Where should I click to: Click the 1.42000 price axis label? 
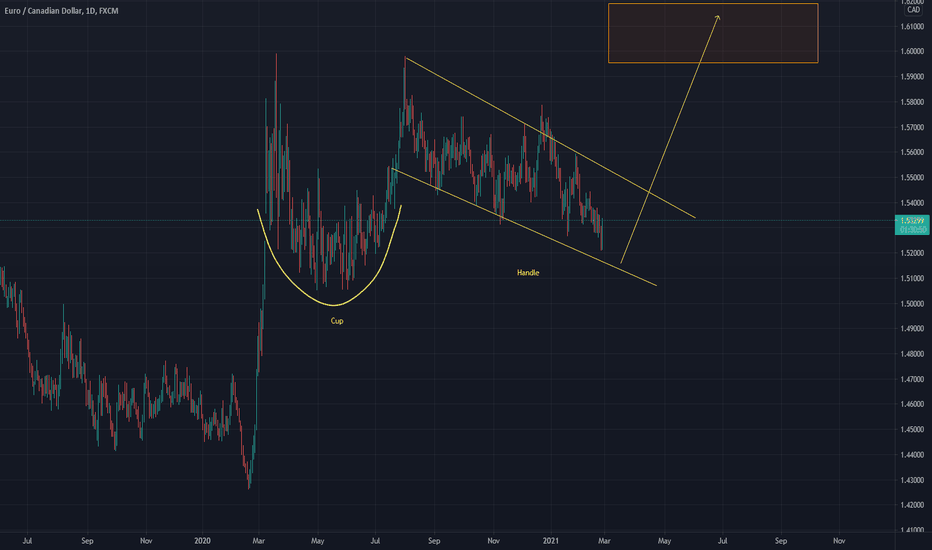[912, 505]
